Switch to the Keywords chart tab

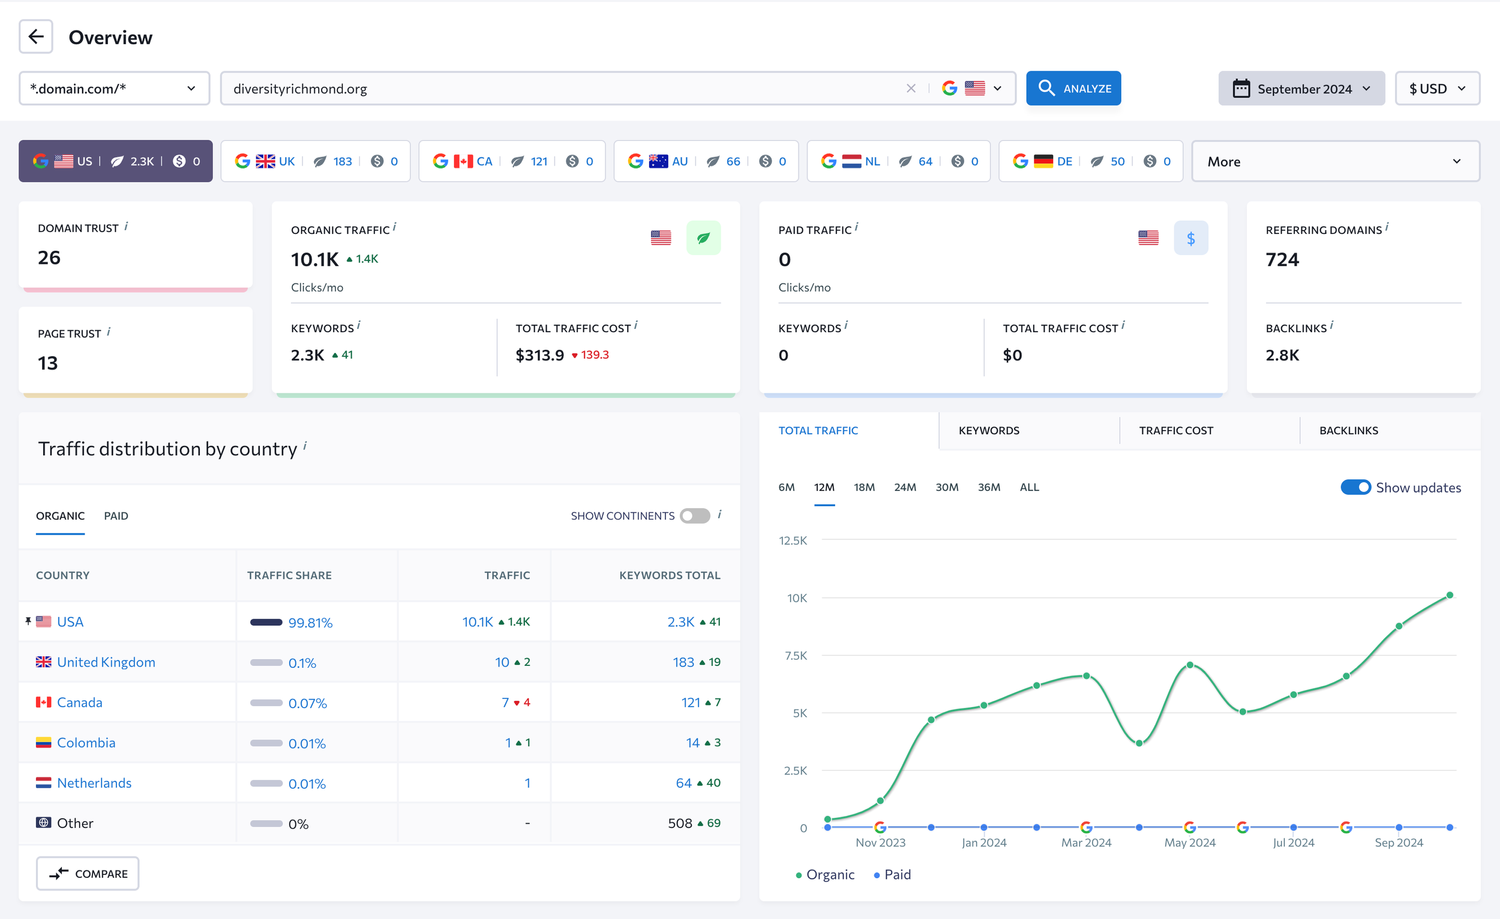989,430
